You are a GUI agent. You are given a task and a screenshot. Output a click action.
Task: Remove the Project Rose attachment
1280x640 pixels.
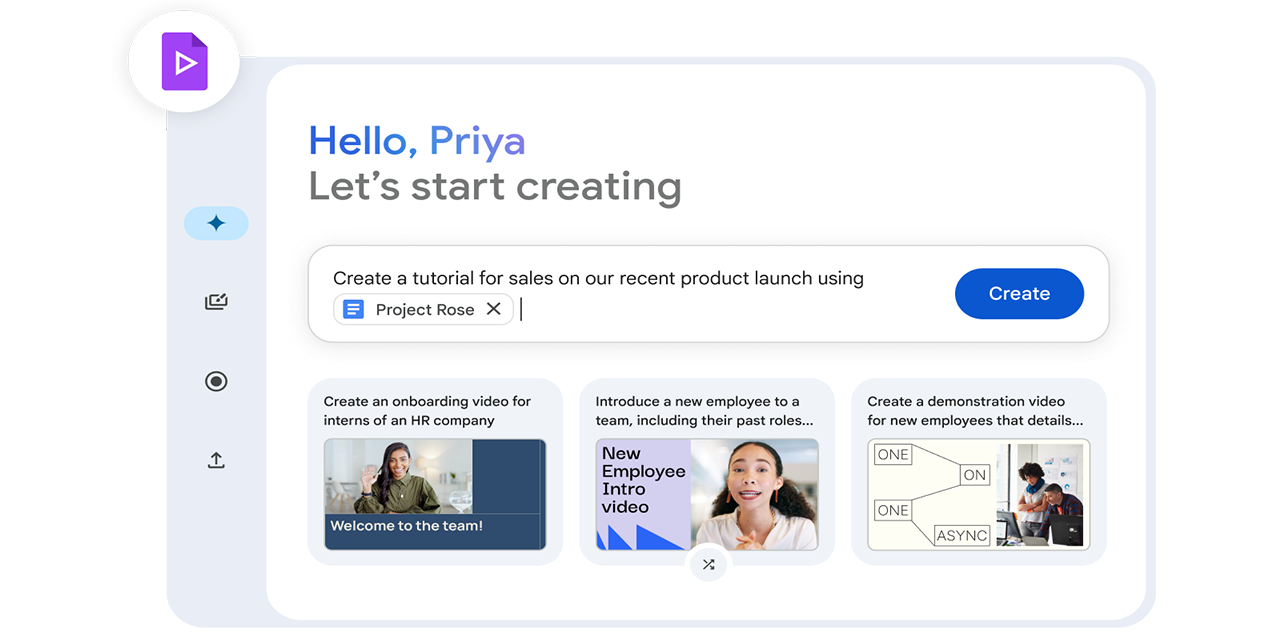pyautogui.click(x=494, y=309)
